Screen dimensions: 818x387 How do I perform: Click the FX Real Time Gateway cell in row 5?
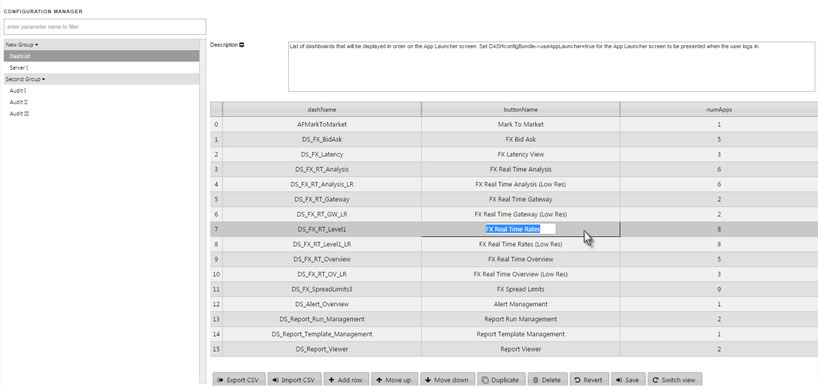(x=521, y=199)
